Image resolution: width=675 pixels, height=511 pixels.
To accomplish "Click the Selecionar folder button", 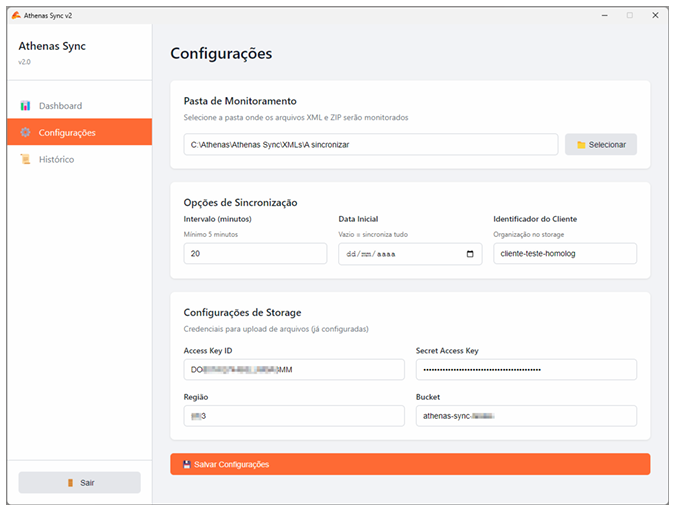I will point(601,145).
